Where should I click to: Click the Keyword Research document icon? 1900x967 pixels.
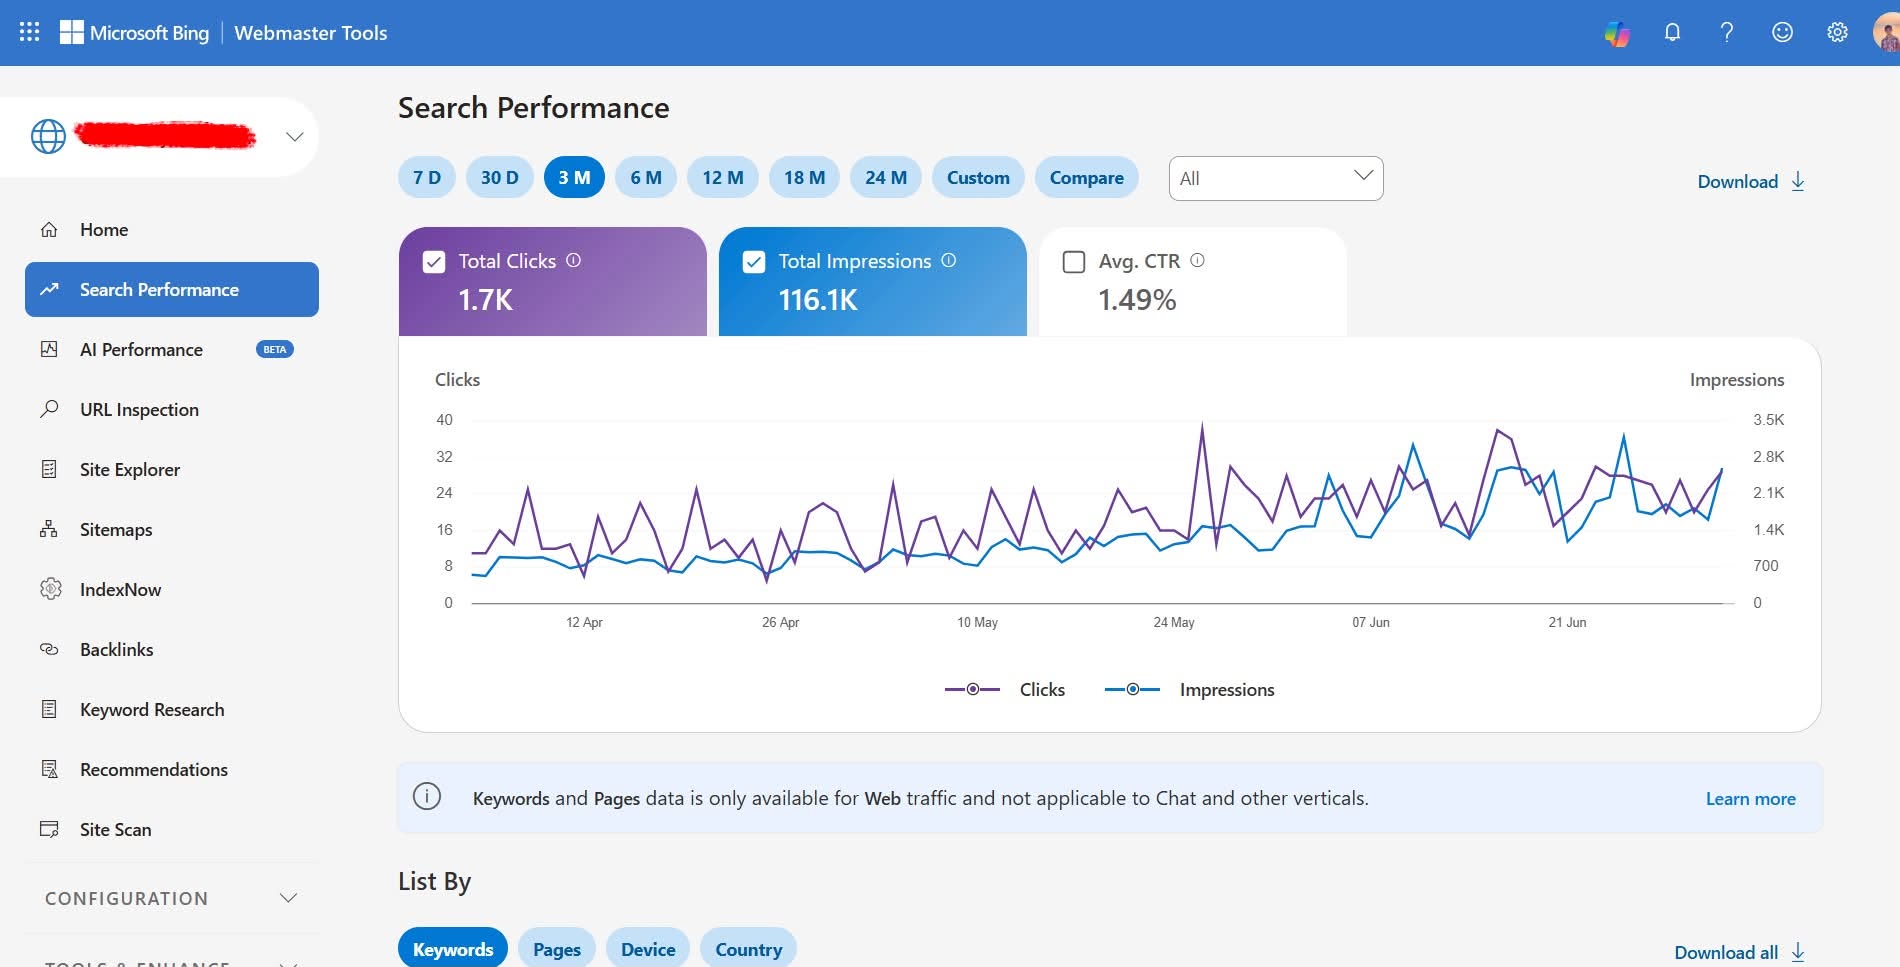click(x=49, y=709)
